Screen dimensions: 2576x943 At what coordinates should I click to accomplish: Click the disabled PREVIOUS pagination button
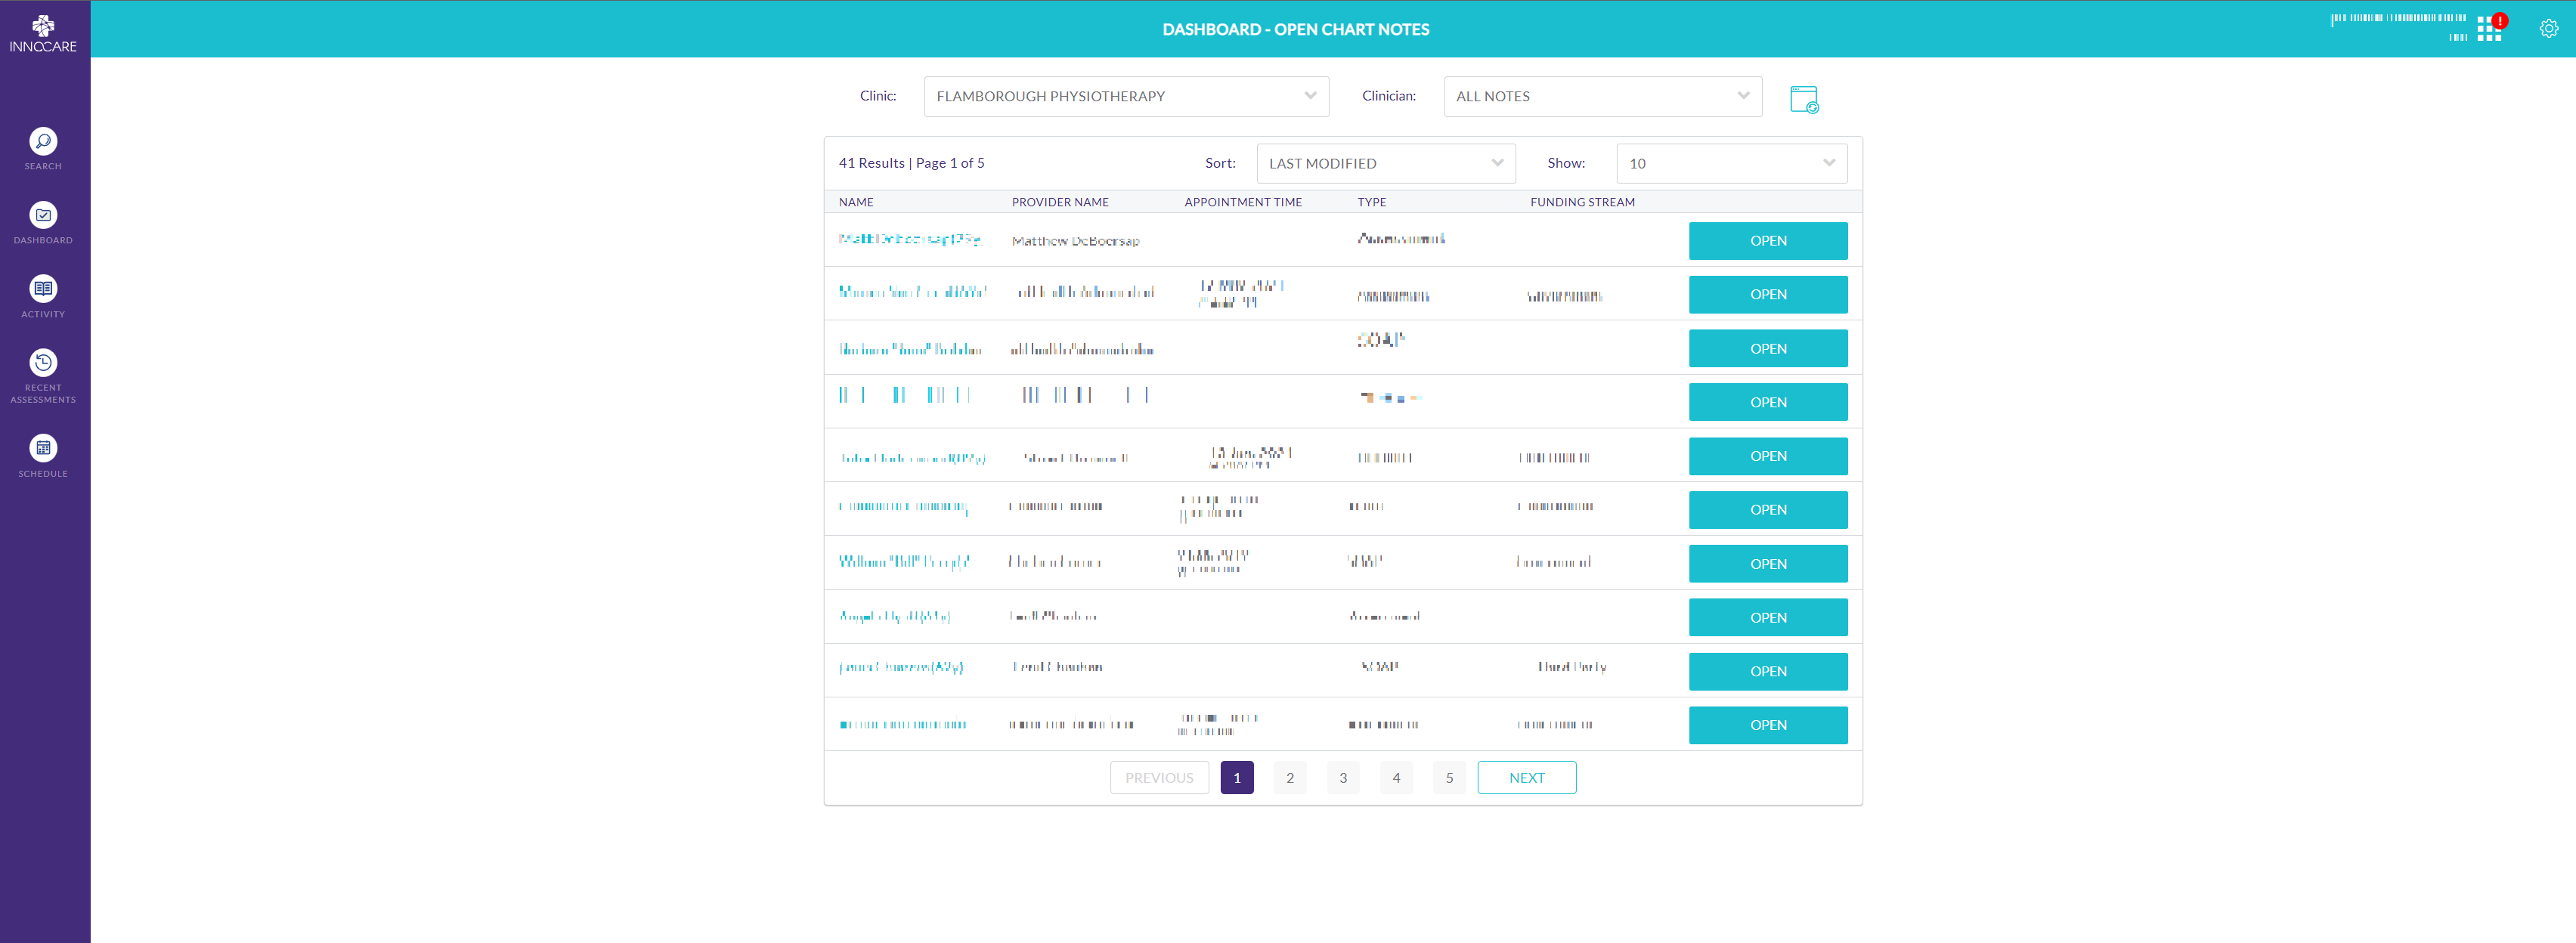pos(1159,778)
